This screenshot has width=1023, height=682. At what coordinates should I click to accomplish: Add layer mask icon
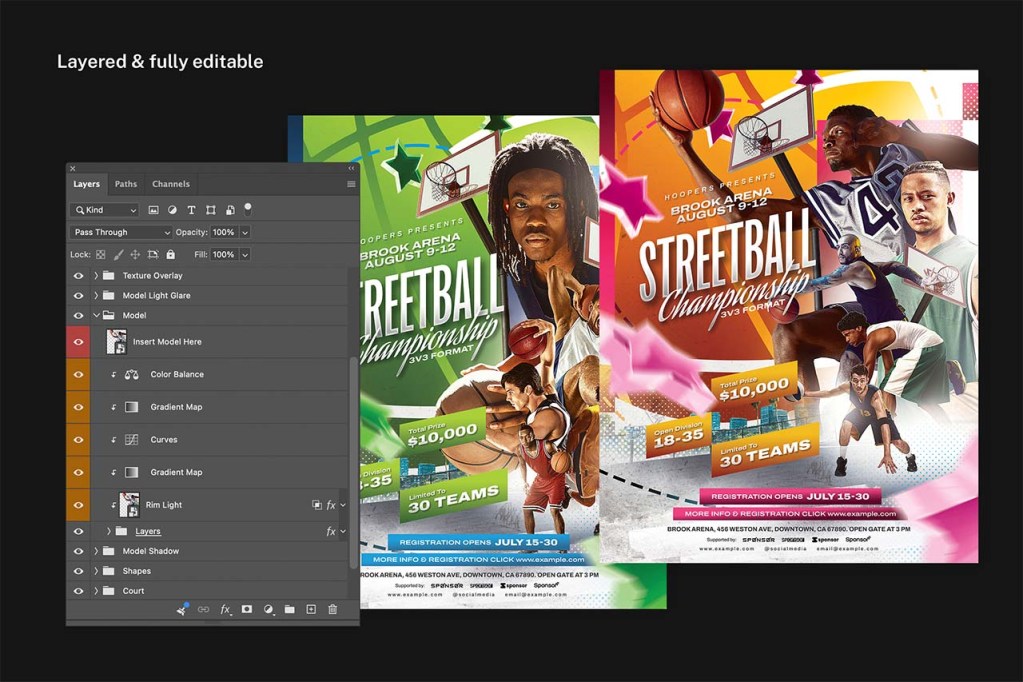tap(247, 609)
